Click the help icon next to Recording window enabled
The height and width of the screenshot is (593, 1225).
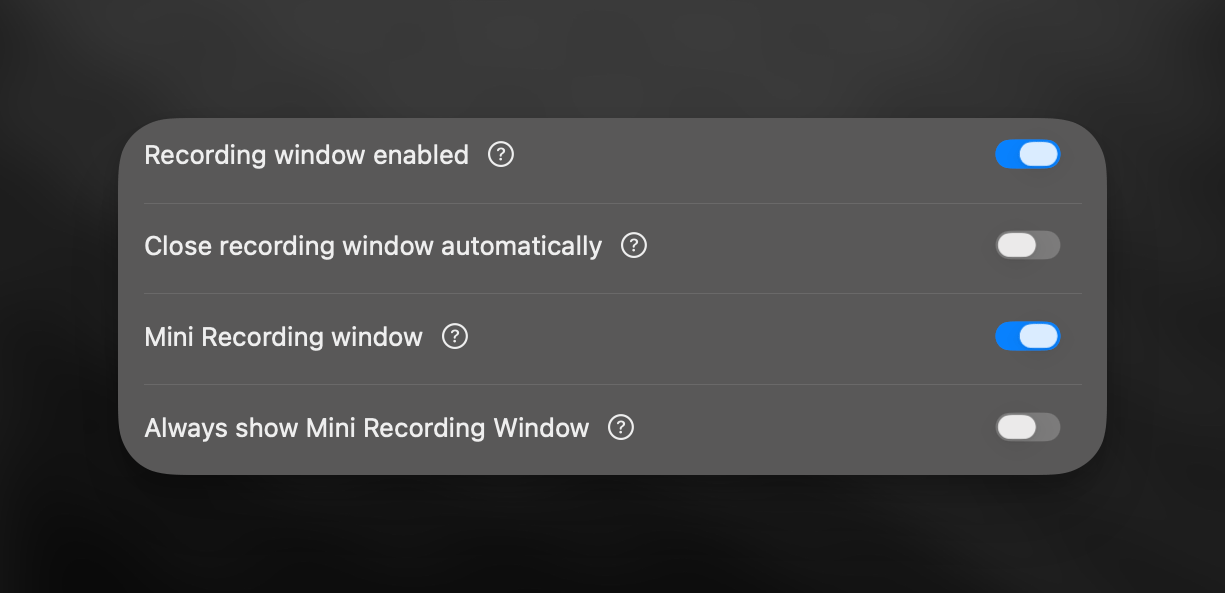(x=500, y=155)
